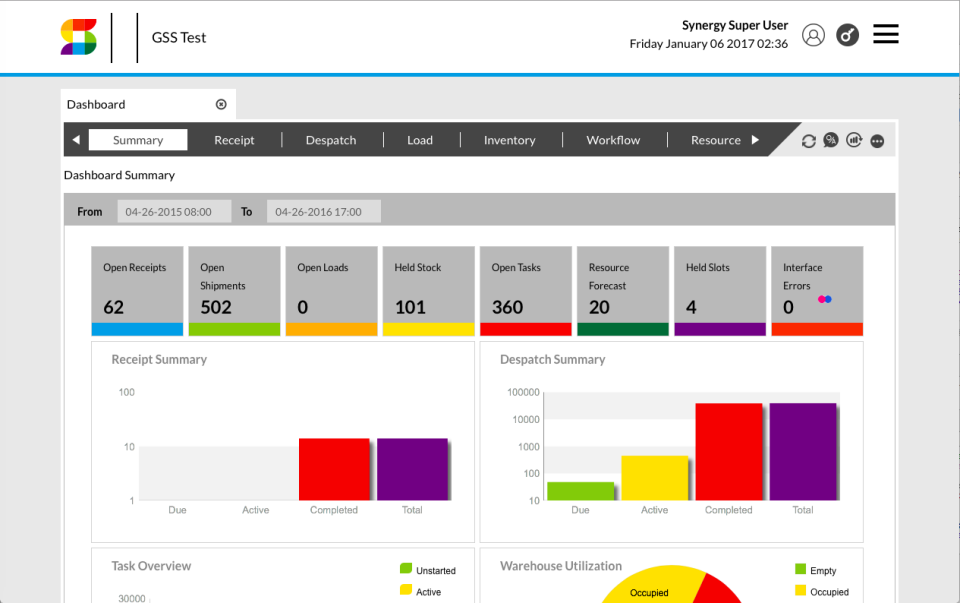The image size is (960, 603).
Task: Open the Open Tasks count tile
Action: click(525, 290)
